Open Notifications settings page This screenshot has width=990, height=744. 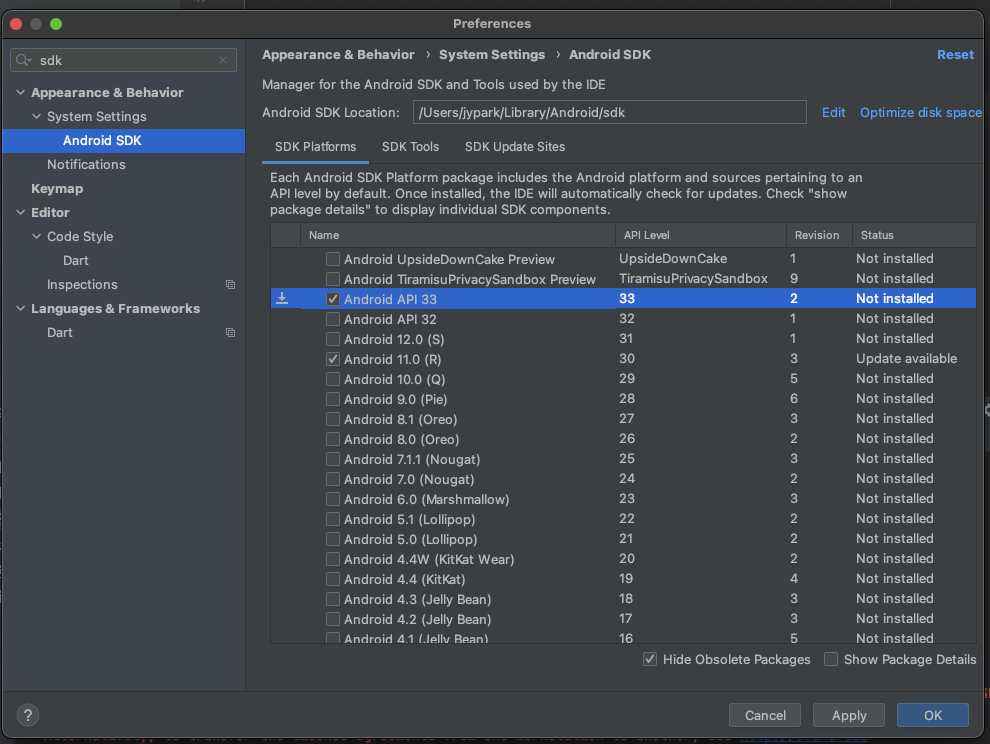pos(86,164)
